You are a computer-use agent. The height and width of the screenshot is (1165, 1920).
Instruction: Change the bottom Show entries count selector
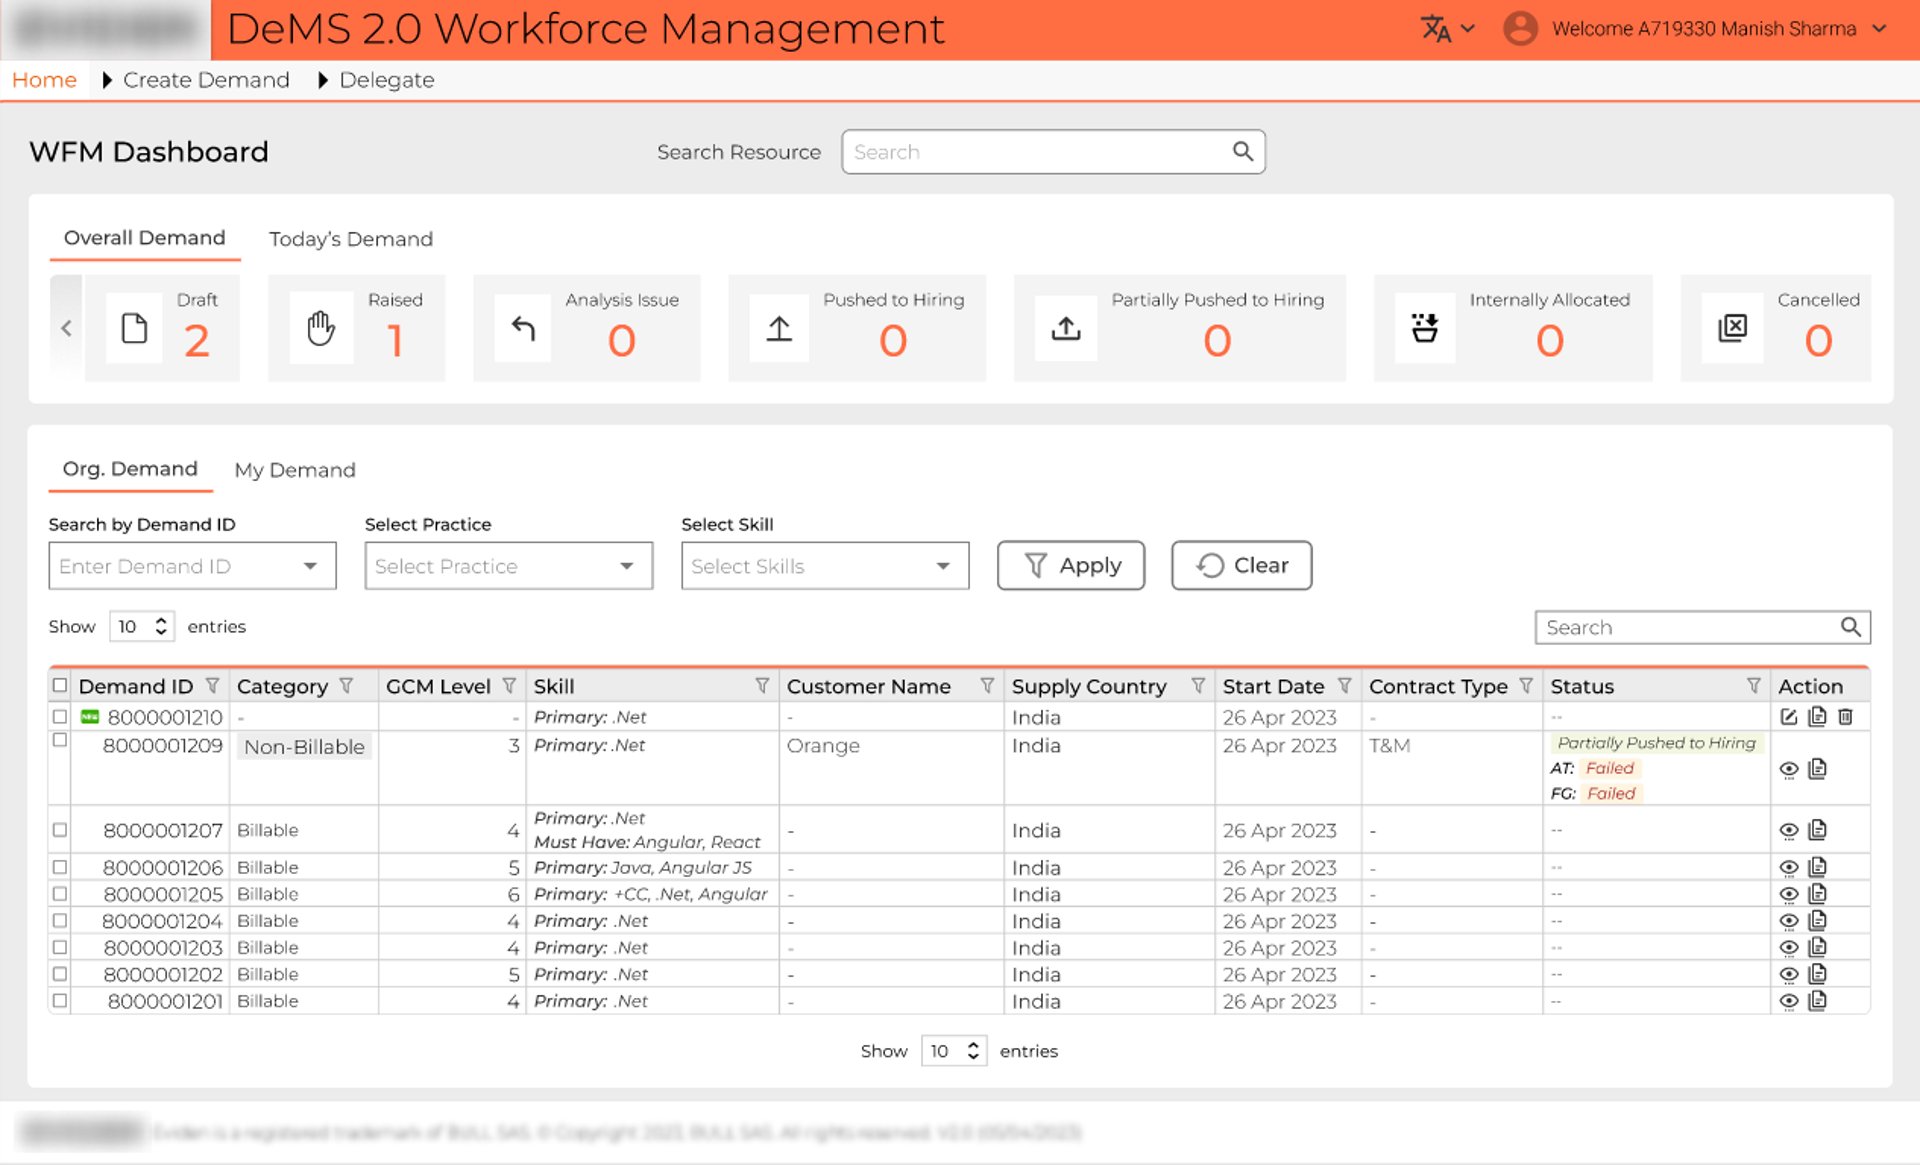[x=954, y=1051]
